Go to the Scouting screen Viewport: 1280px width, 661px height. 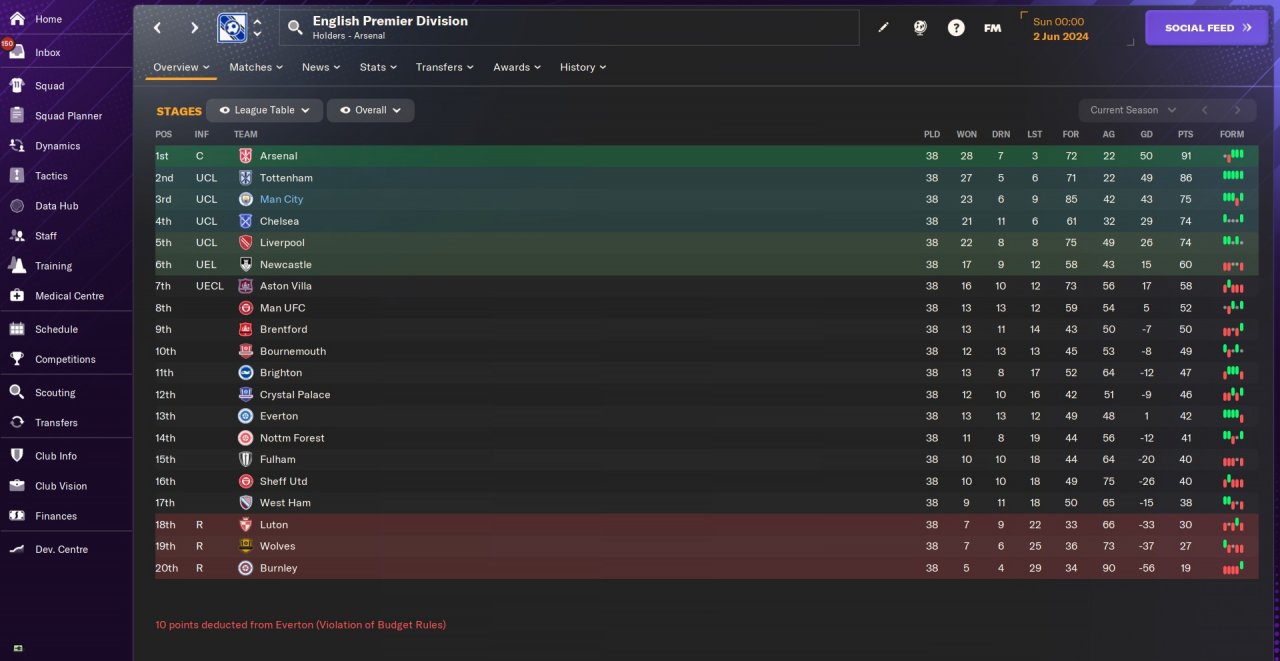[x=54, y=393]
